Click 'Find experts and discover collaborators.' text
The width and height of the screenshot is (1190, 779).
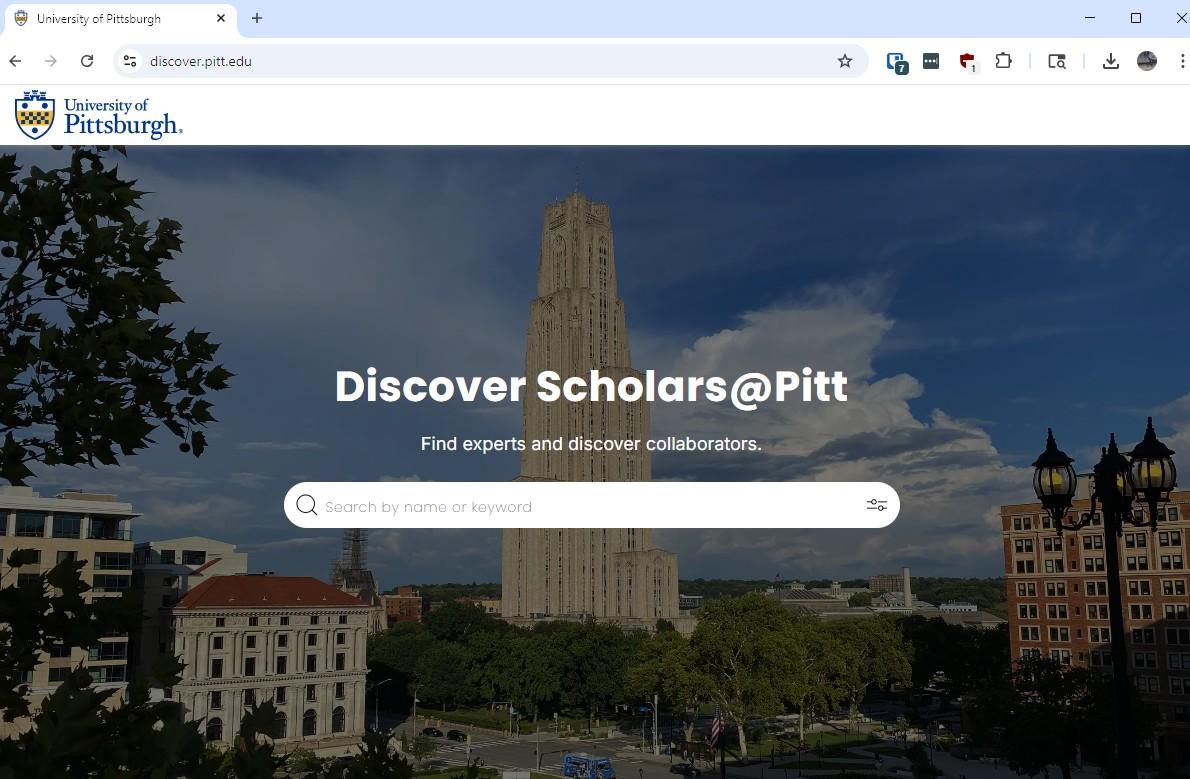591,444
